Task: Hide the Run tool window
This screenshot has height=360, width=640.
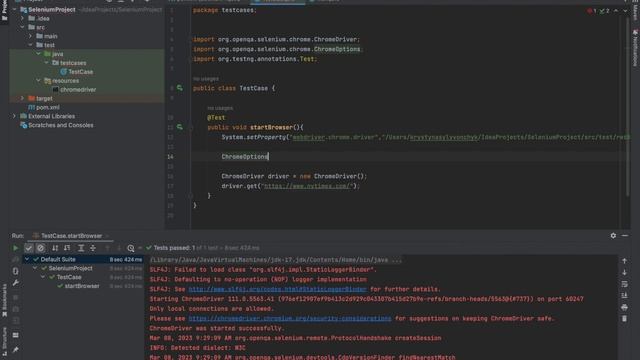Action: [x=625, y=236]
